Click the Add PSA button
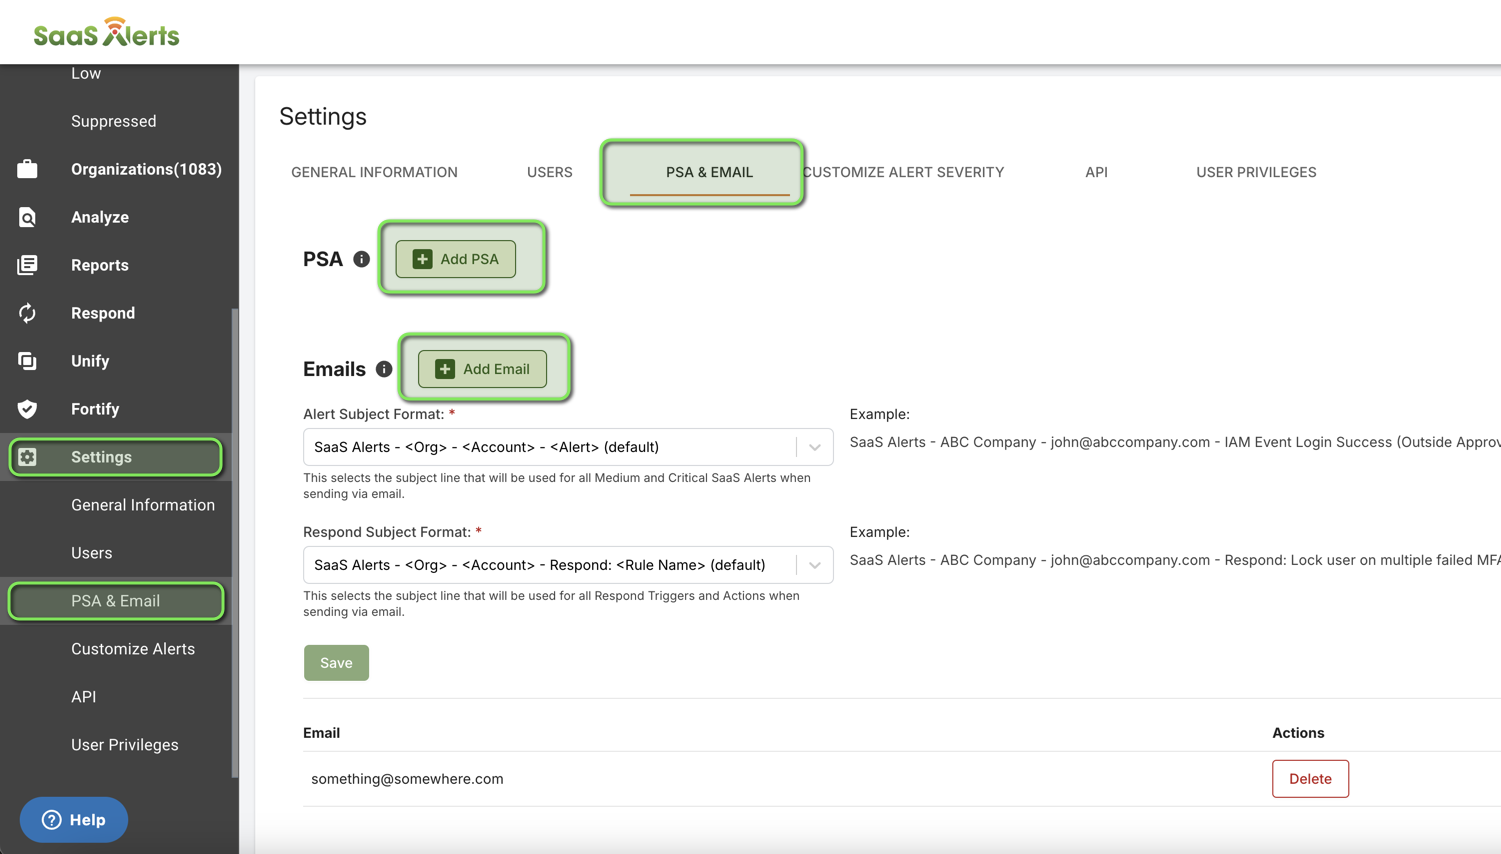The height and width of the screenshot is (854, 1501). [x=456, y=259]
